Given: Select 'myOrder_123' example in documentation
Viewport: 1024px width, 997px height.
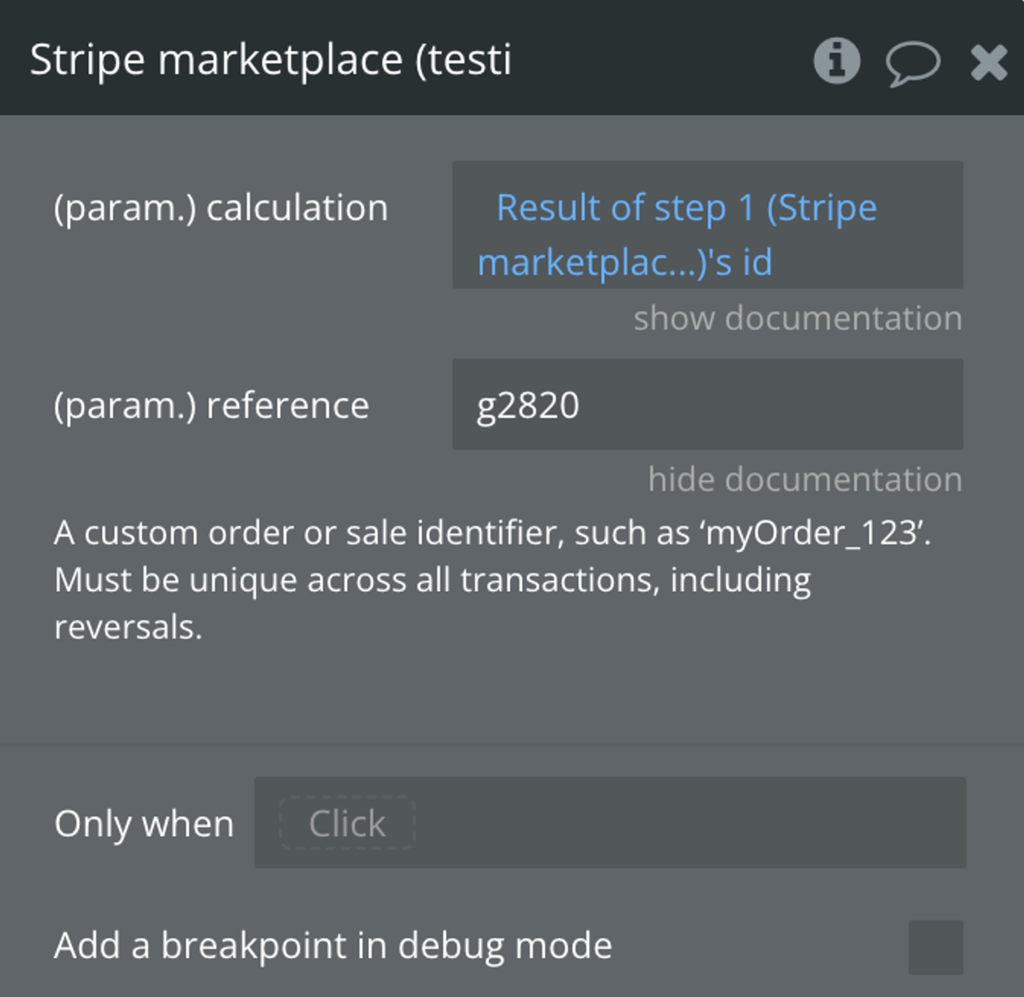Looking at the screenshot, I should [814, 533].
